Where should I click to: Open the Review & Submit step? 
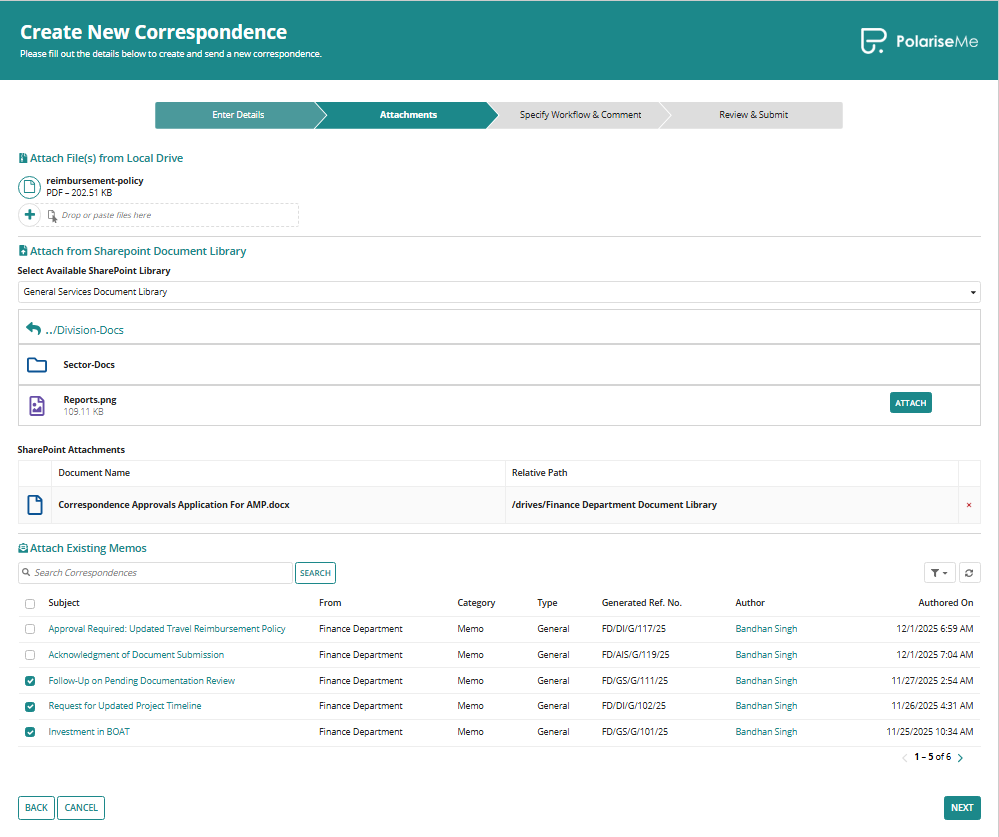click(x=753, y=115)
